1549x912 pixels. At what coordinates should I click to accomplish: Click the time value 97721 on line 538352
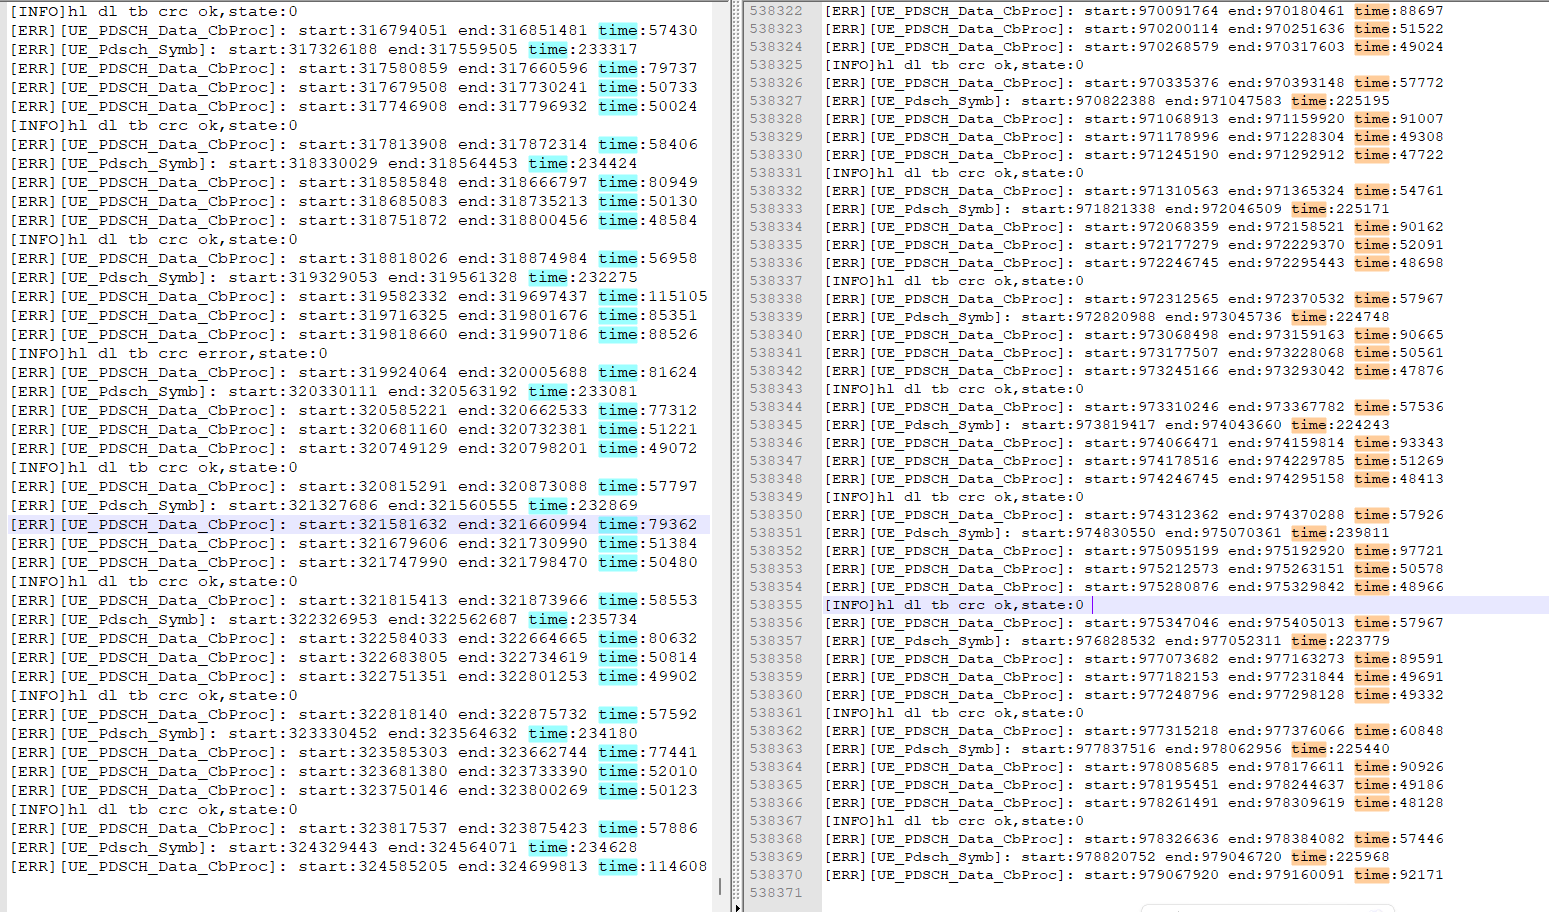tap(1421, 551)
